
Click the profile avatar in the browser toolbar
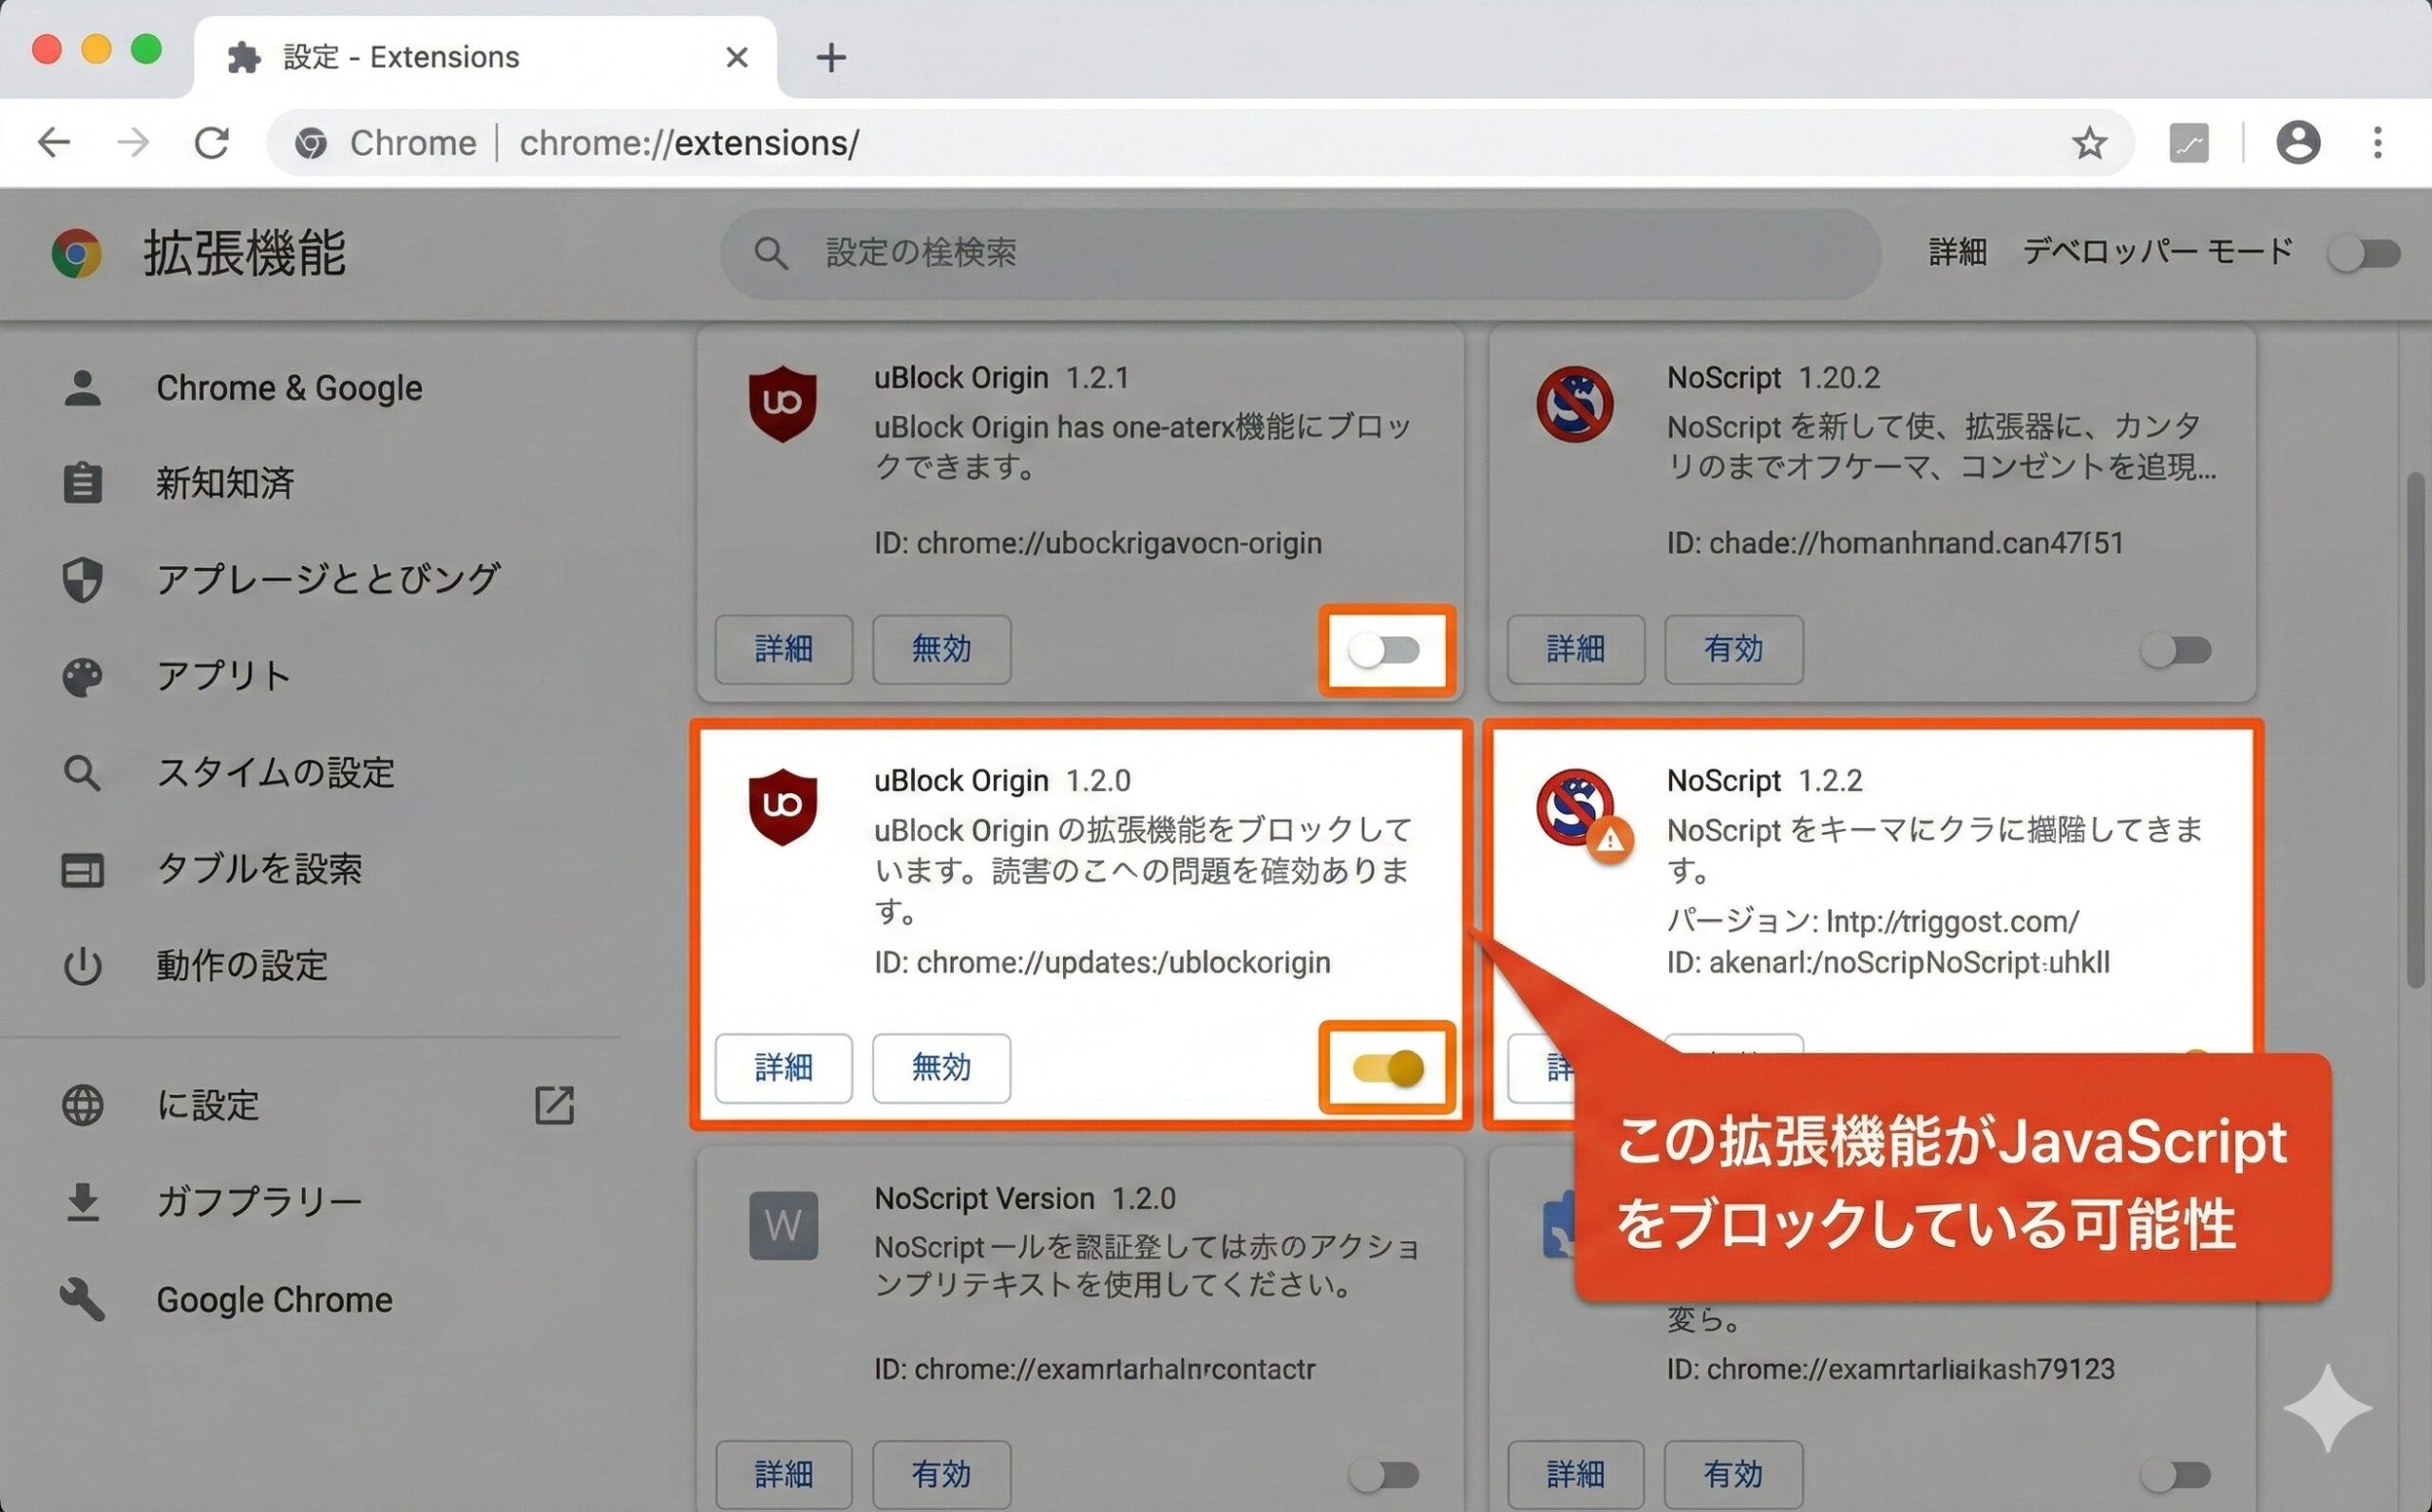tap(2297, 142)
